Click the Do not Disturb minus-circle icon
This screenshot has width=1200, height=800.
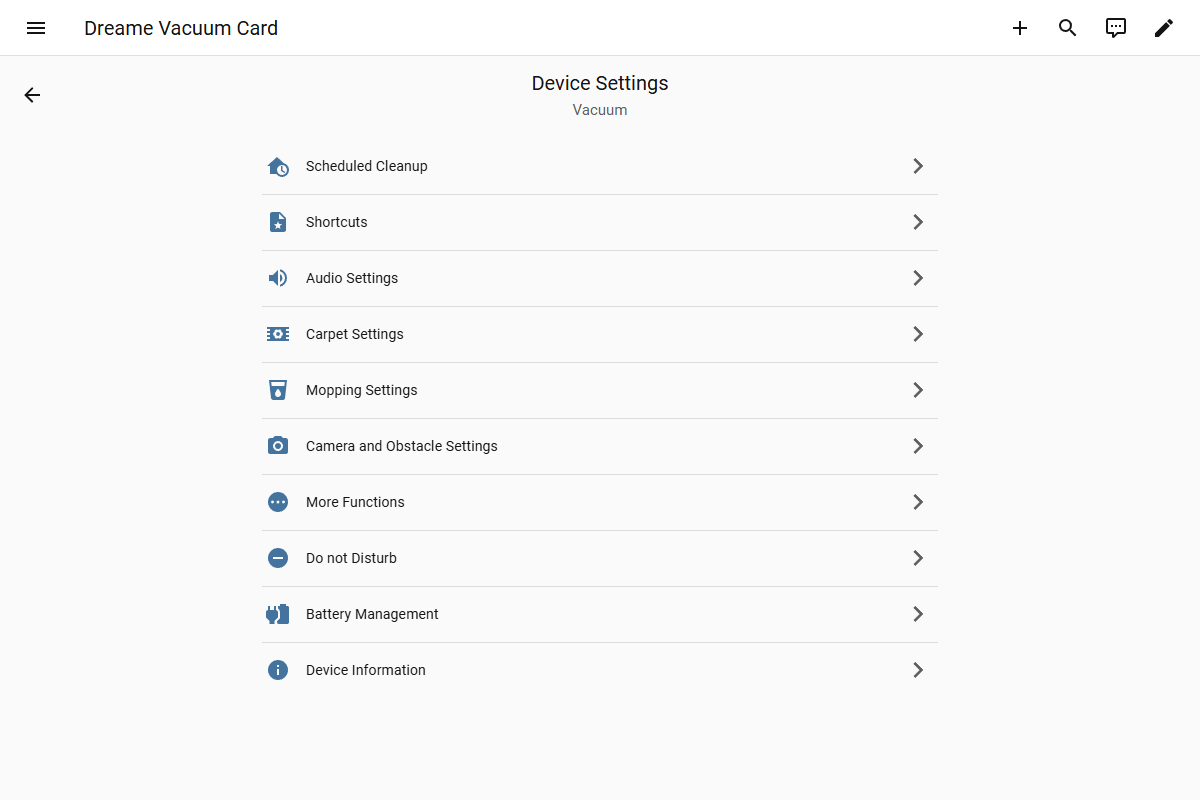coord(278,558)
